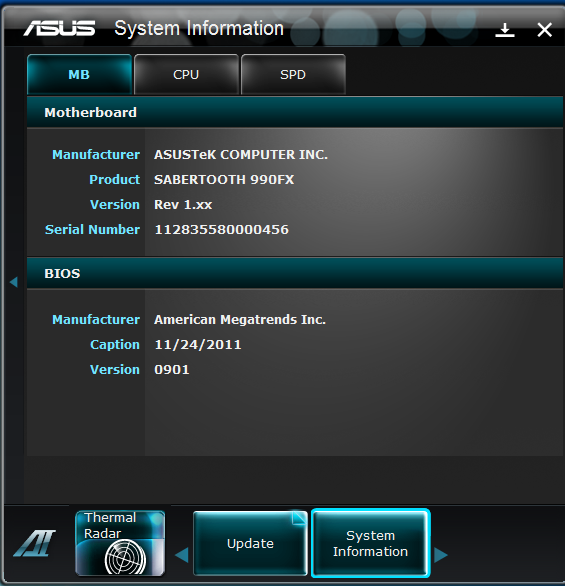Click the ASUS logo in title bar
This screenshot has height=586, width=565.
click(x=59, y=28)
